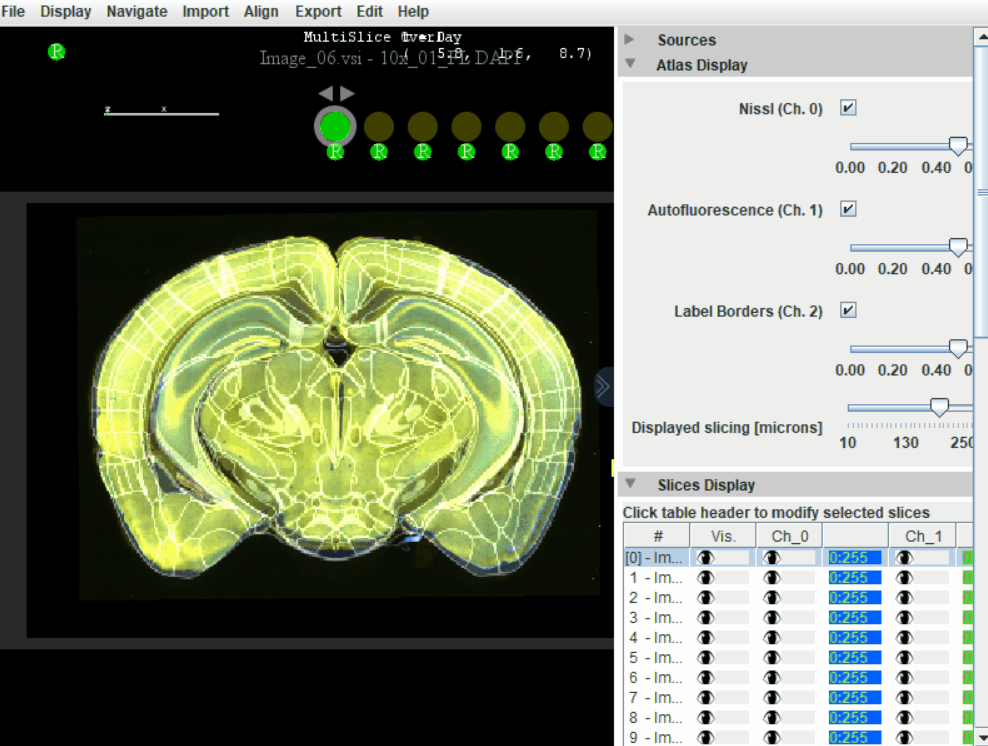Viewport: 988px width, 746px height.
Task: Click the Vis. table column header
Action: [x=723, y=536]
